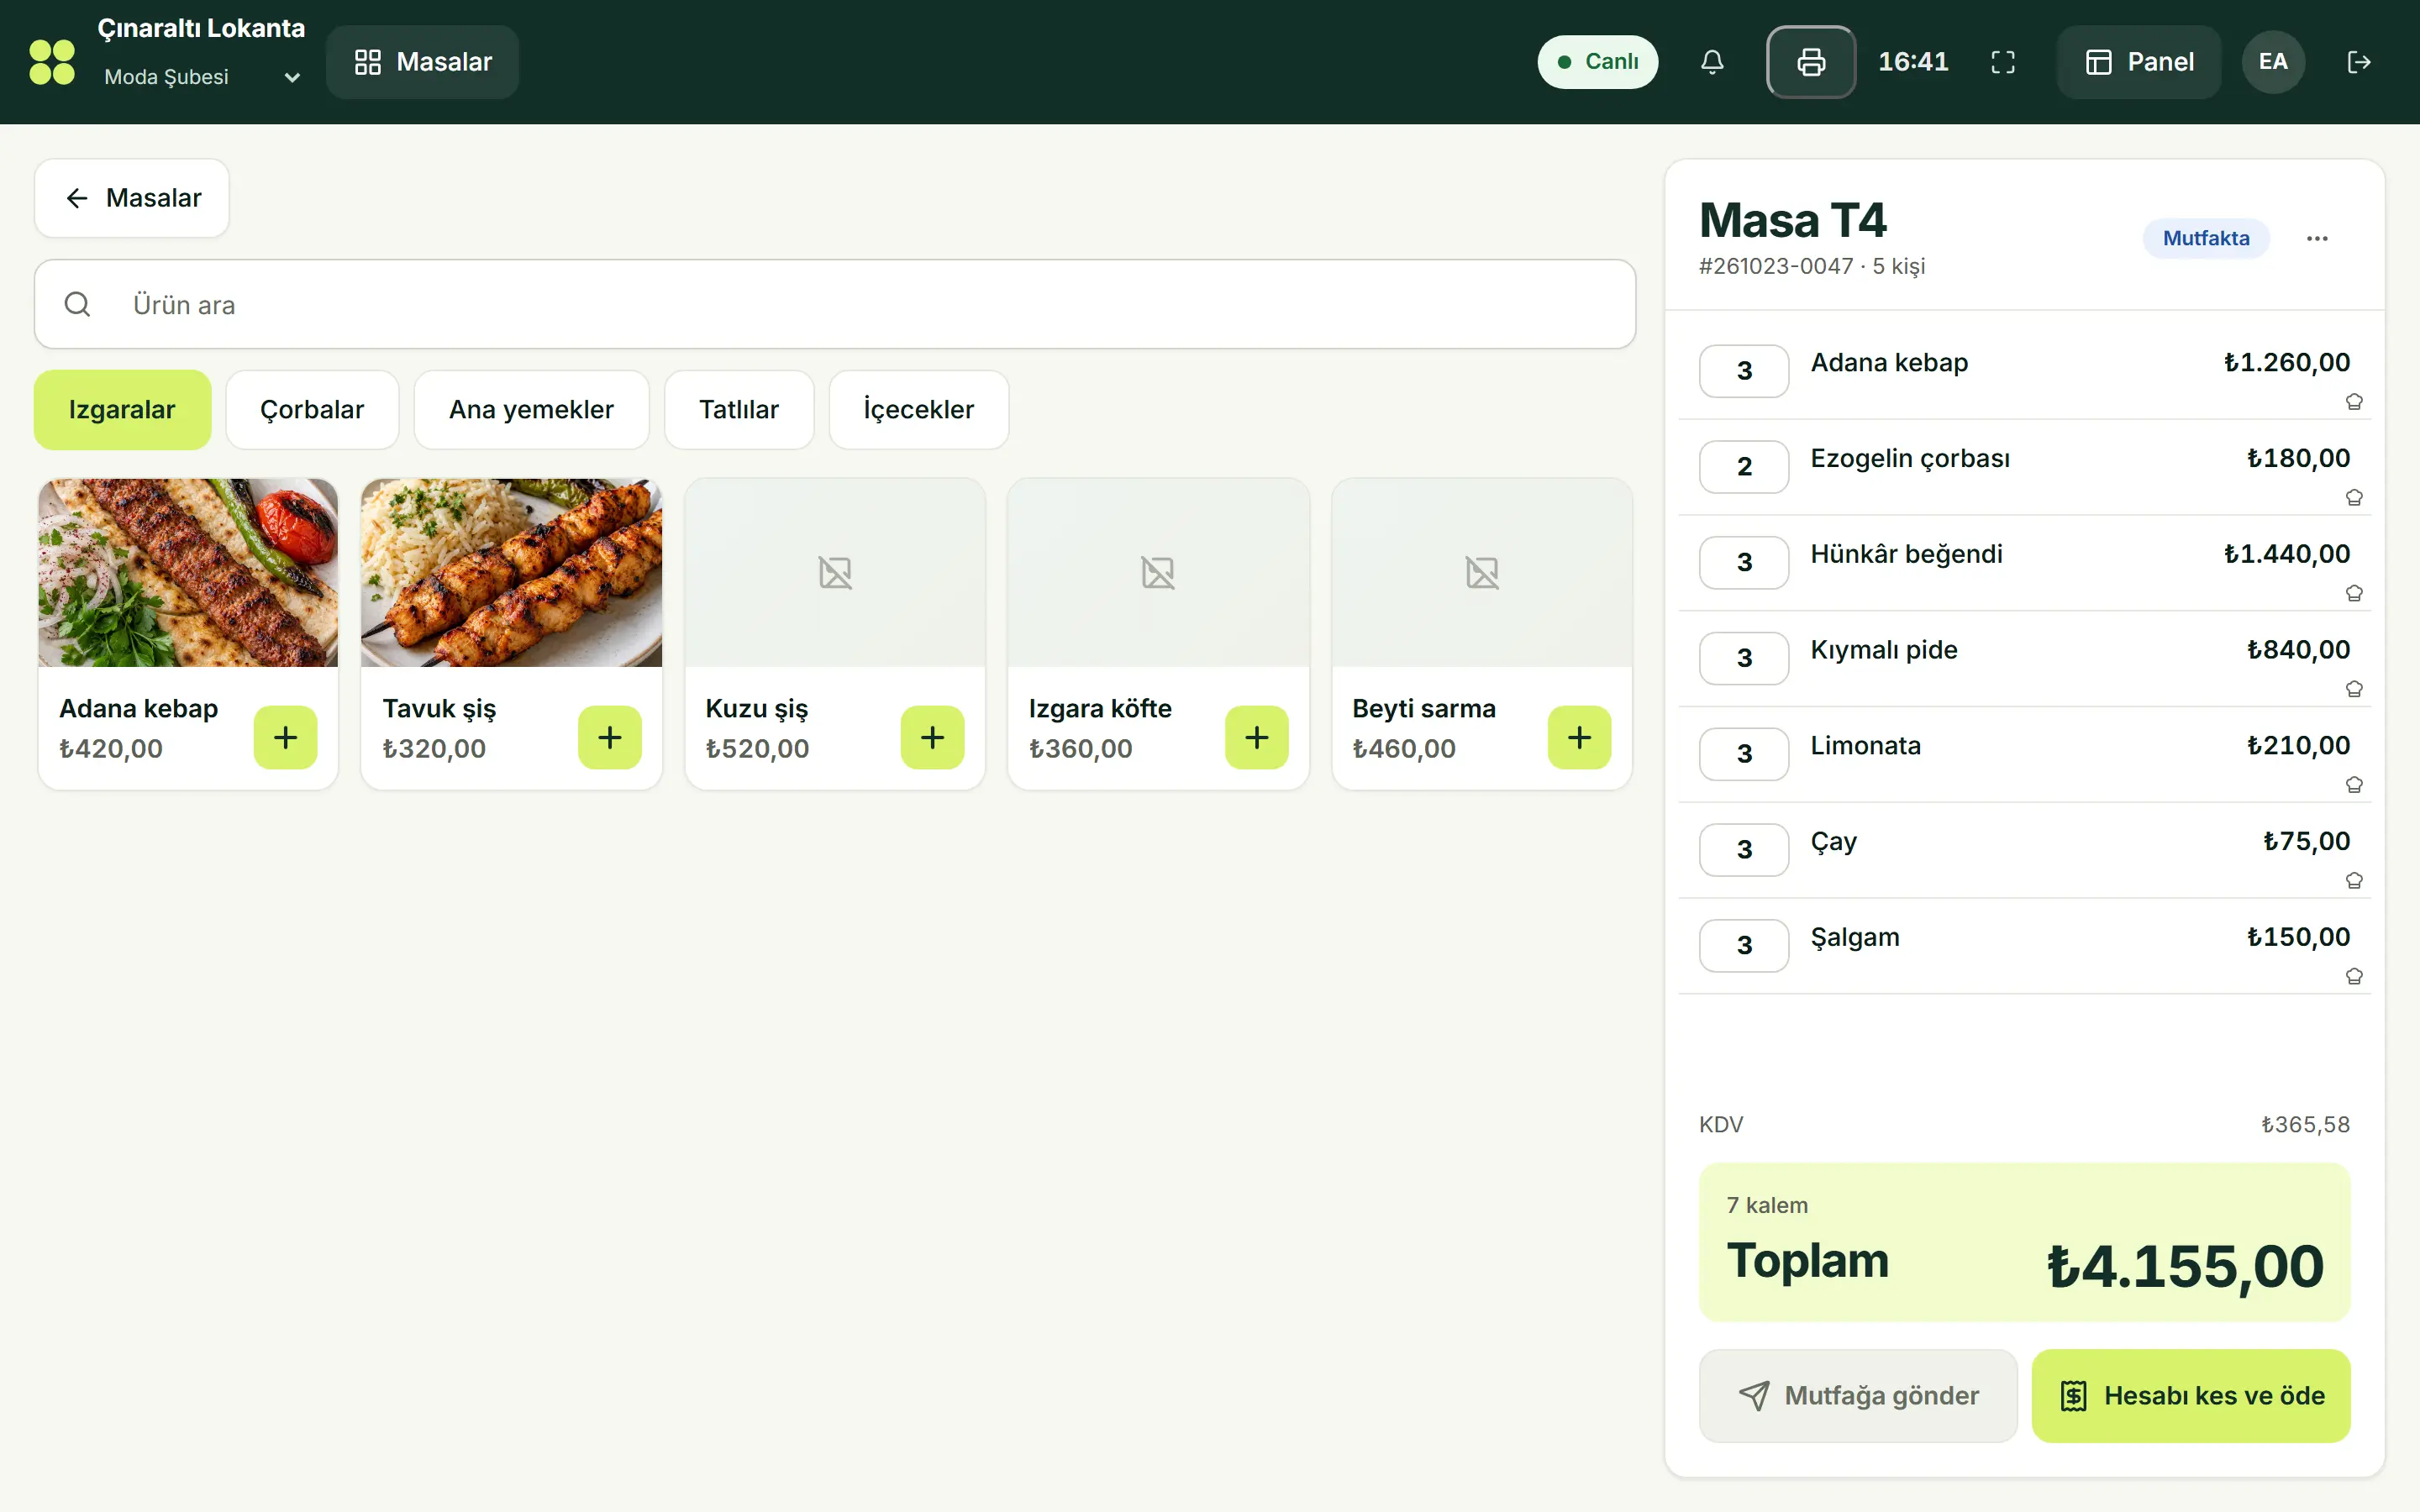Add Beyti sarma with plus button

[1579, 737]
